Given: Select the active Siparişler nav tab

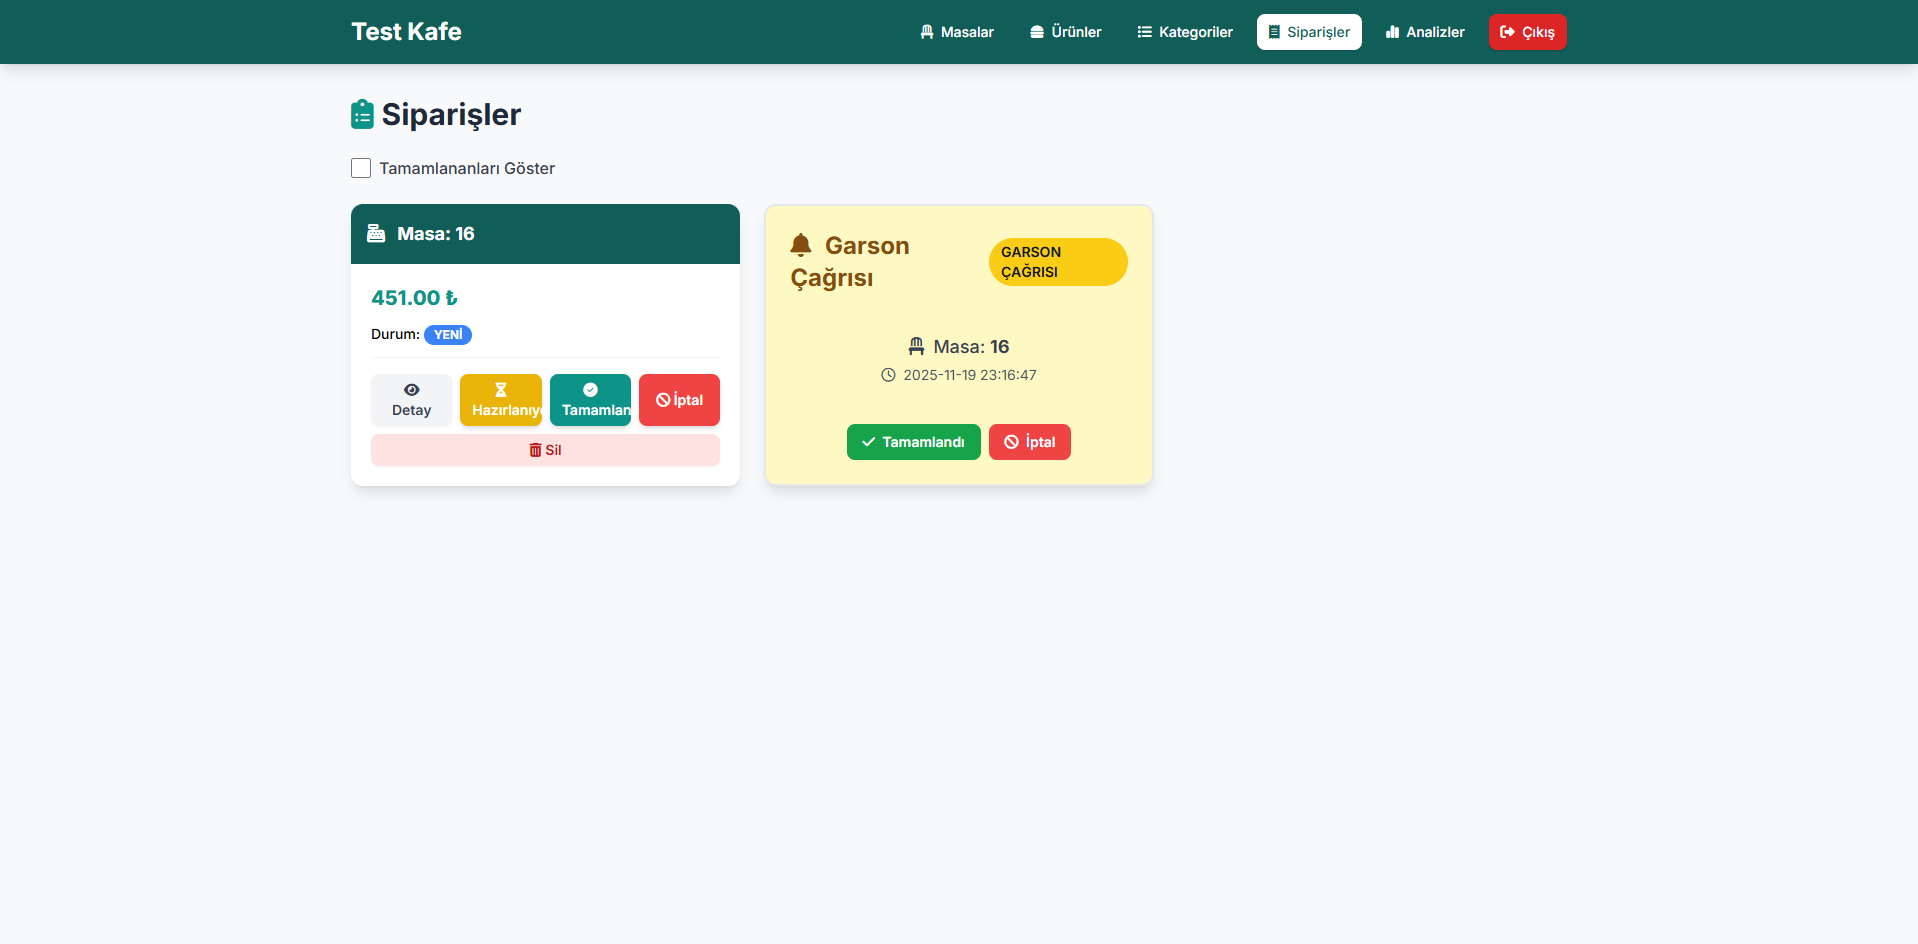Looking at the screenshot, I should pos(1308,32).
